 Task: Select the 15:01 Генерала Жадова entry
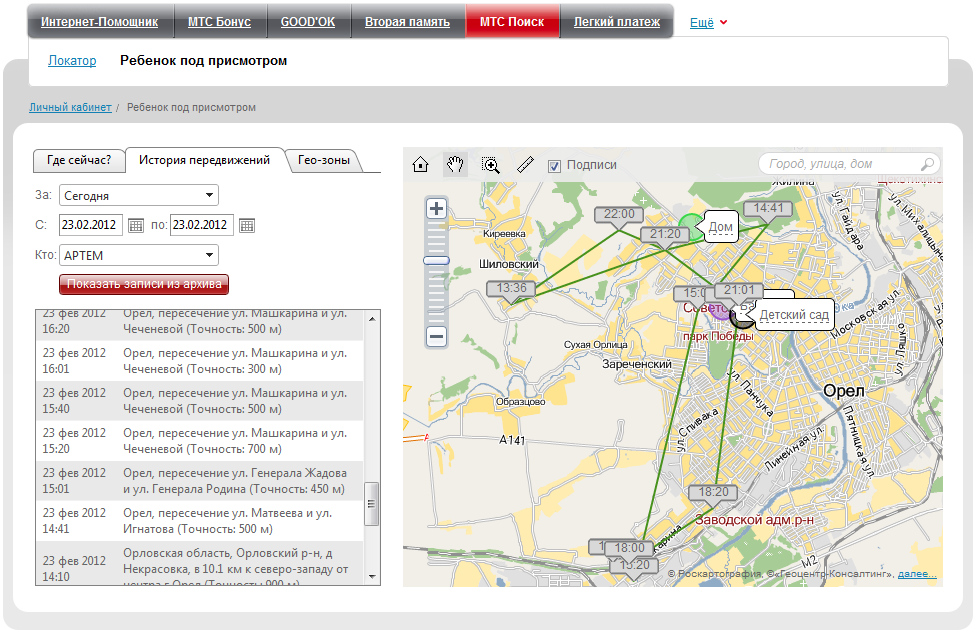coord(200,481)
